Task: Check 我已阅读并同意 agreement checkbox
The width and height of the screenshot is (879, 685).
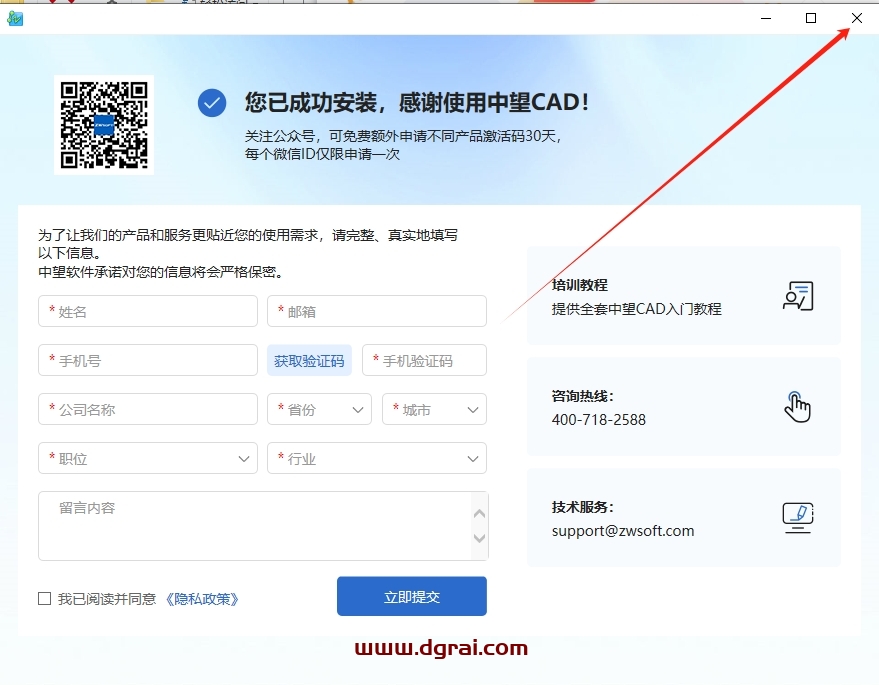Action: (x=44, y=599)
